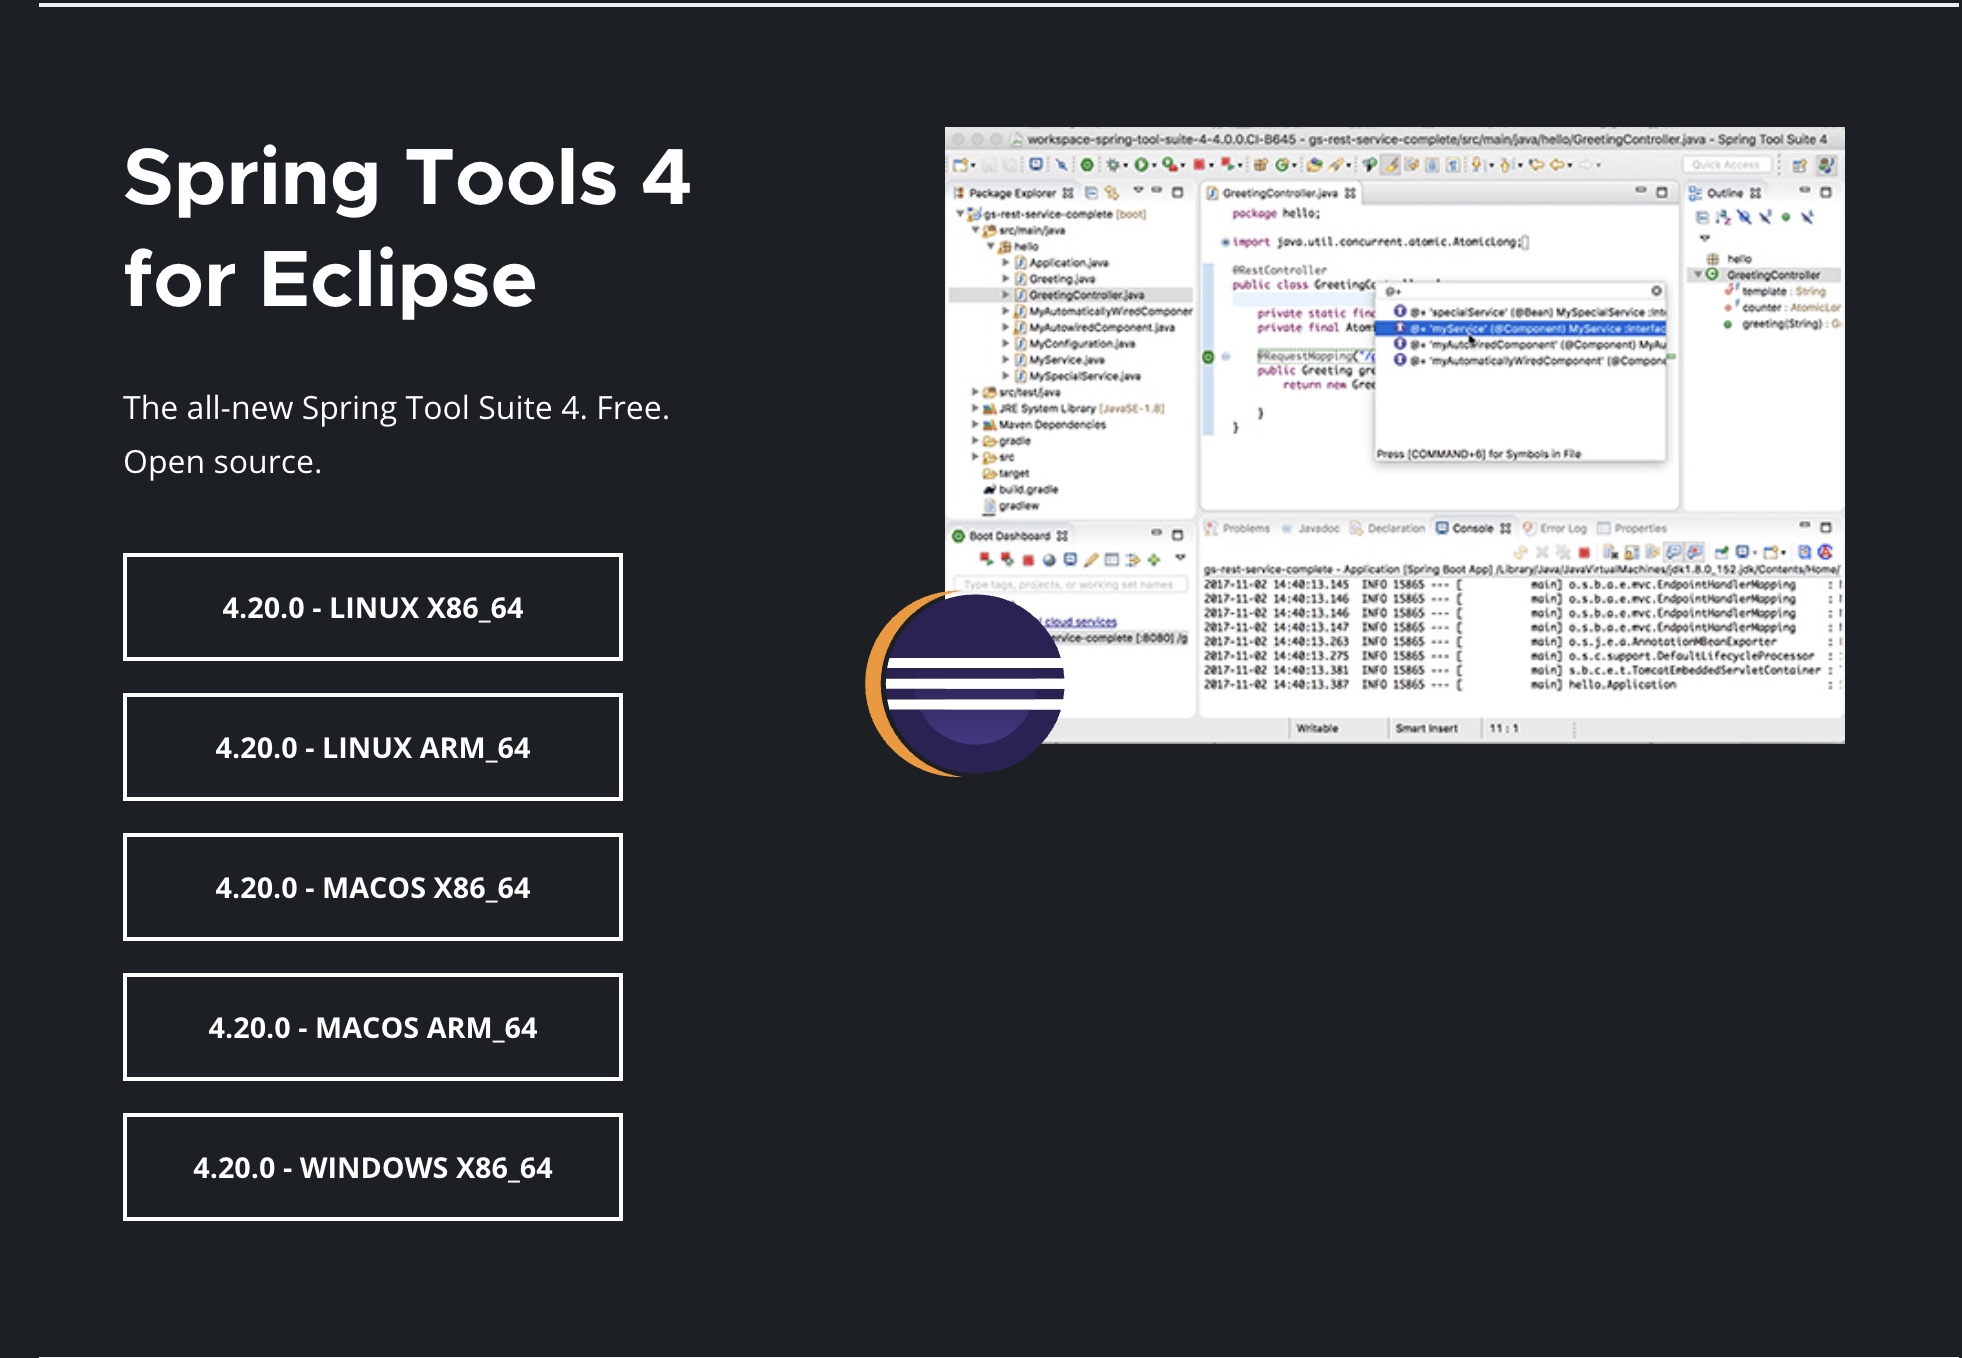Collapse the gs-rest-service-complete project tree
Viewport: 1962px width, 1358px height.
960,213
